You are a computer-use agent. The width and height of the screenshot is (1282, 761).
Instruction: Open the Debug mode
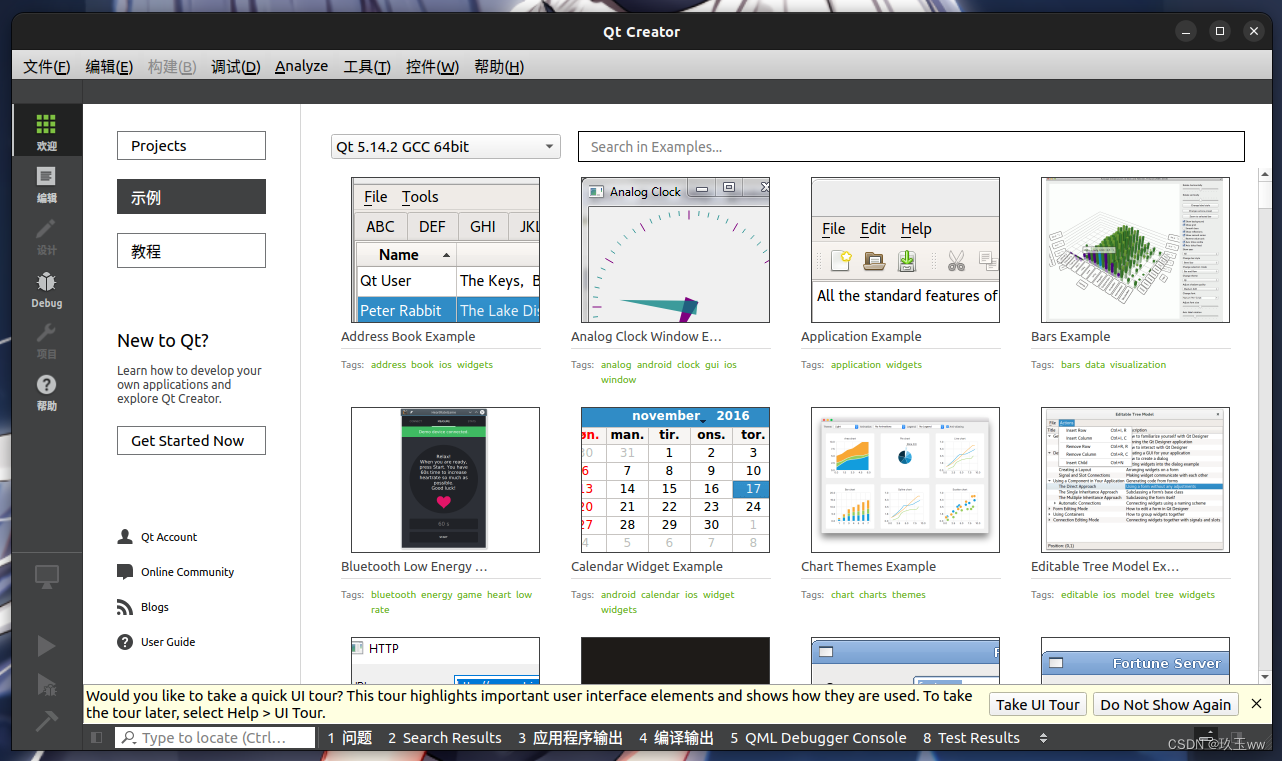click(x=46, y=288)
